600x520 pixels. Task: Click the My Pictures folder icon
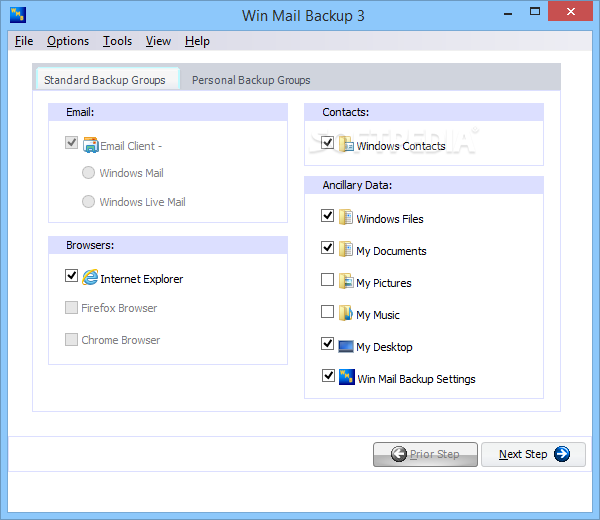[x=346, y=281]
